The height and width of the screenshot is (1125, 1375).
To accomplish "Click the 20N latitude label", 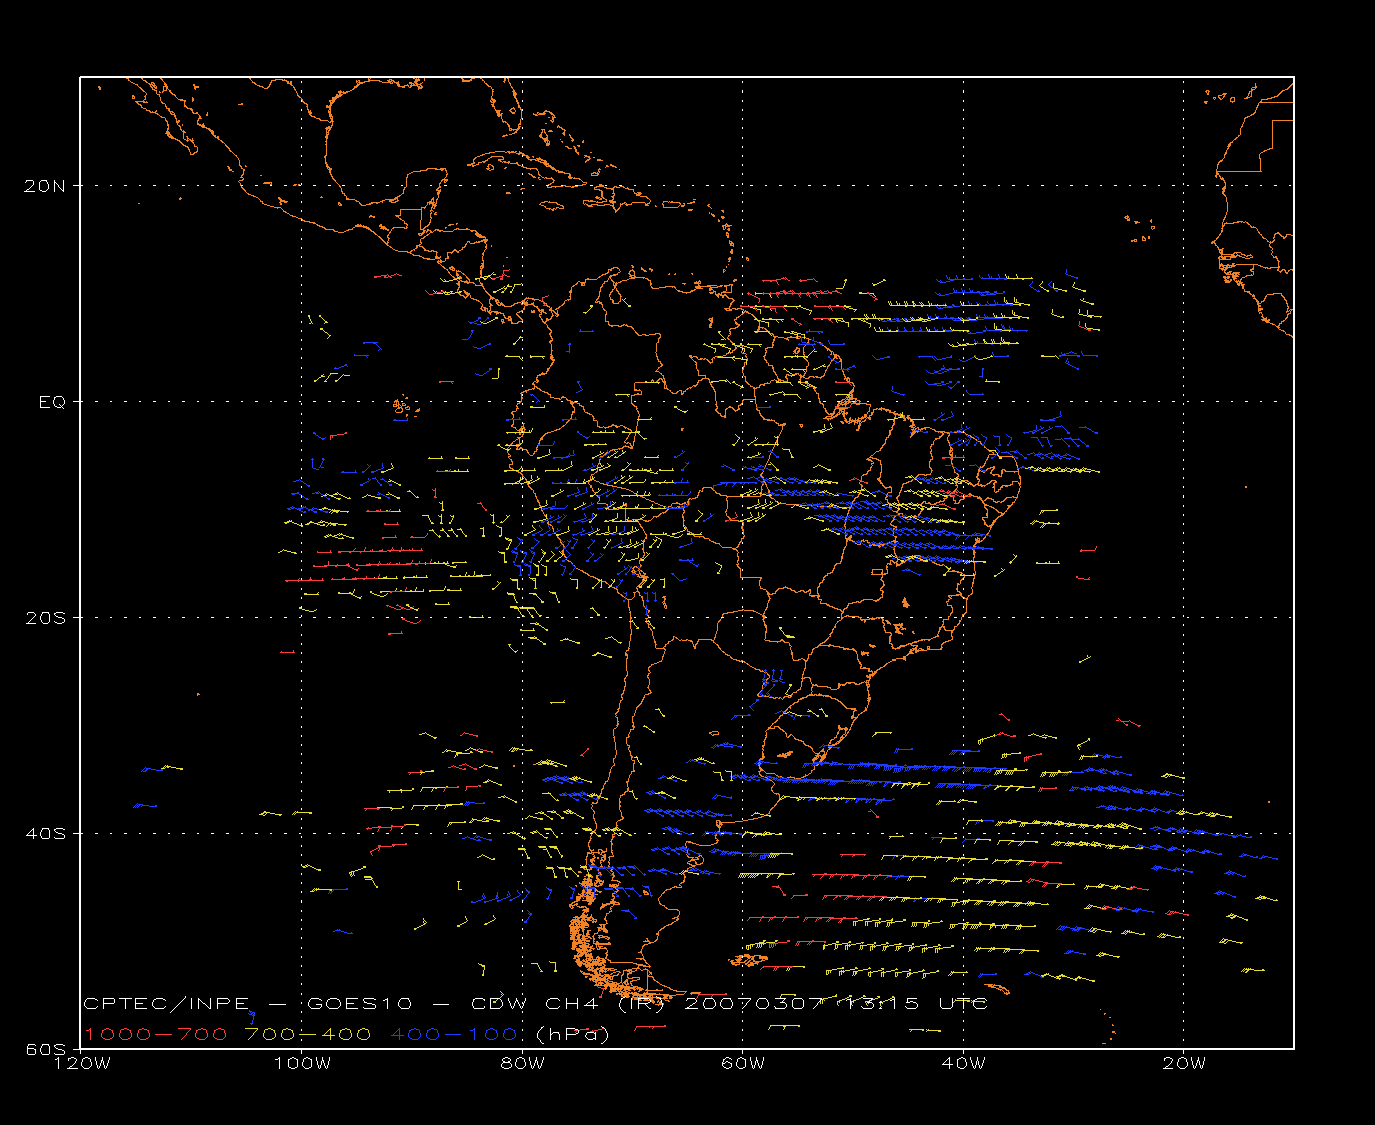I will point(45,186).
